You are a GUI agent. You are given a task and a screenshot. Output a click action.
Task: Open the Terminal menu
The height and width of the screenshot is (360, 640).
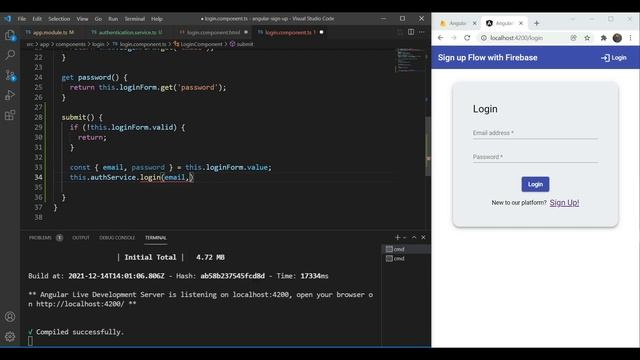pyautogui.click(x=134, y=19)
